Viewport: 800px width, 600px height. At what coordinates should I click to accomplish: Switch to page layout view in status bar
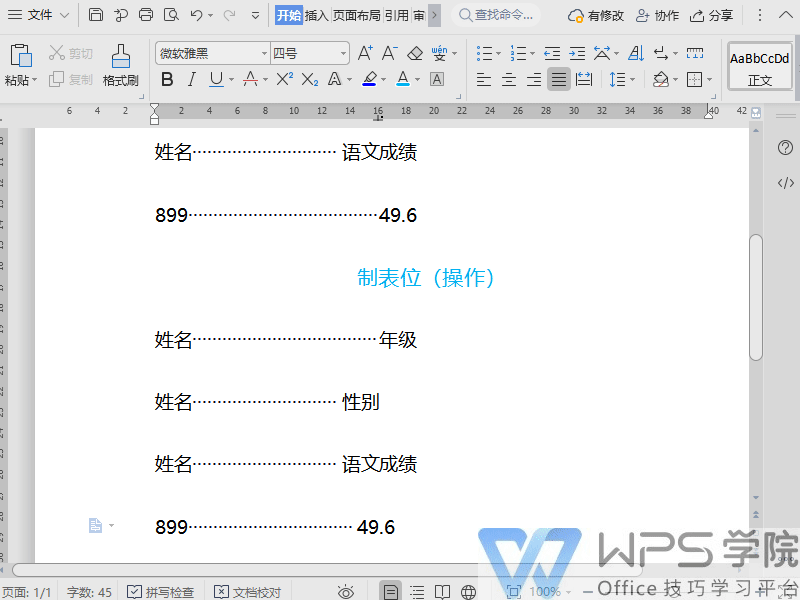click(390, 592)
